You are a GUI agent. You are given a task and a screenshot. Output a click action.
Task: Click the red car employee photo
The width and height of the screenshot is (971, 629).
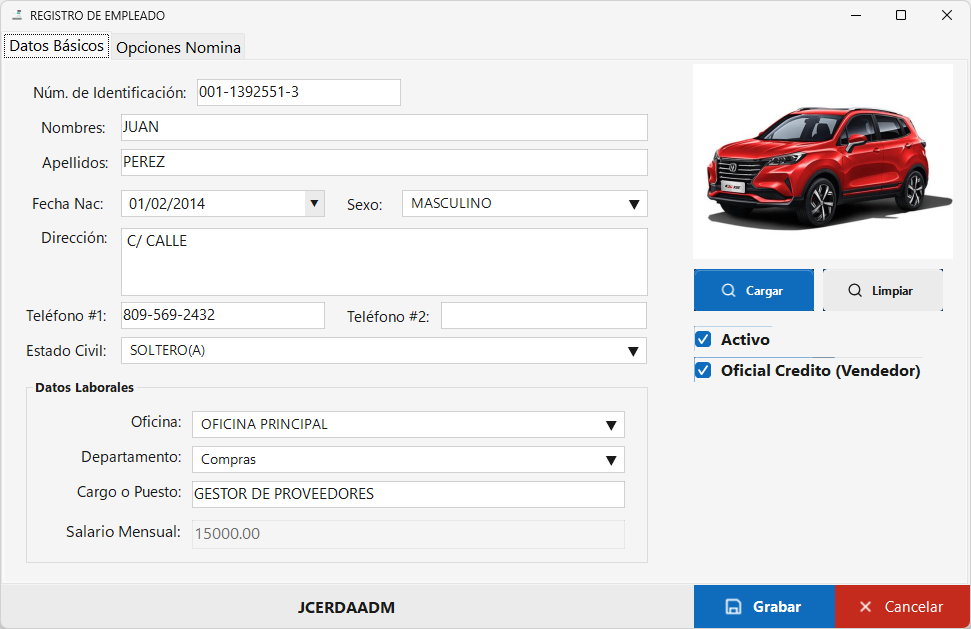coord(823,162)
